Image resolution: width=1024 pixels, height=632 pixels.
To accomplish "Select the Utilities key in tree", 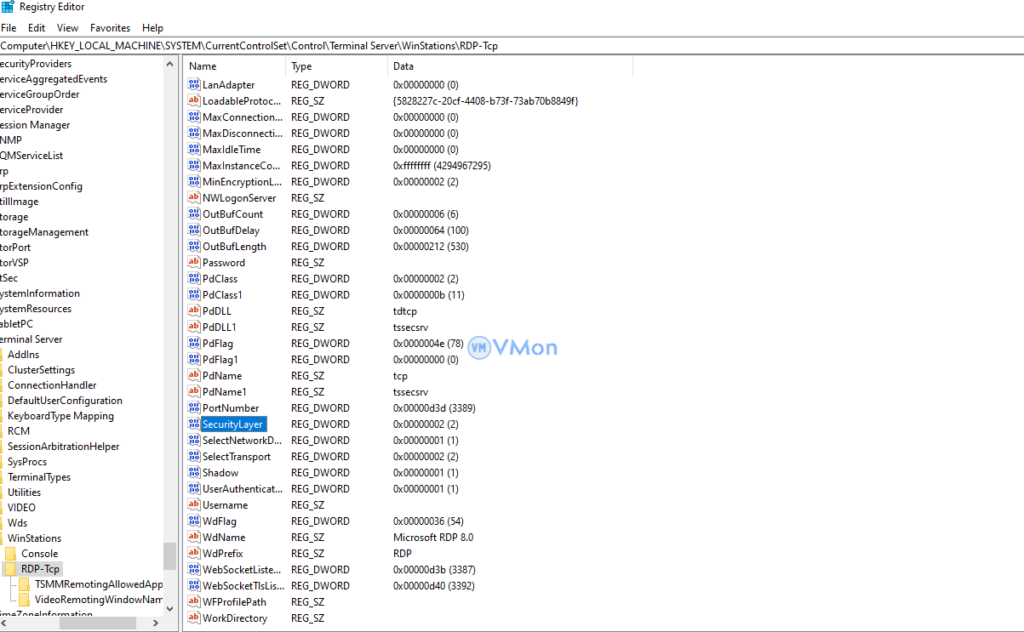I will pos(24,492).
